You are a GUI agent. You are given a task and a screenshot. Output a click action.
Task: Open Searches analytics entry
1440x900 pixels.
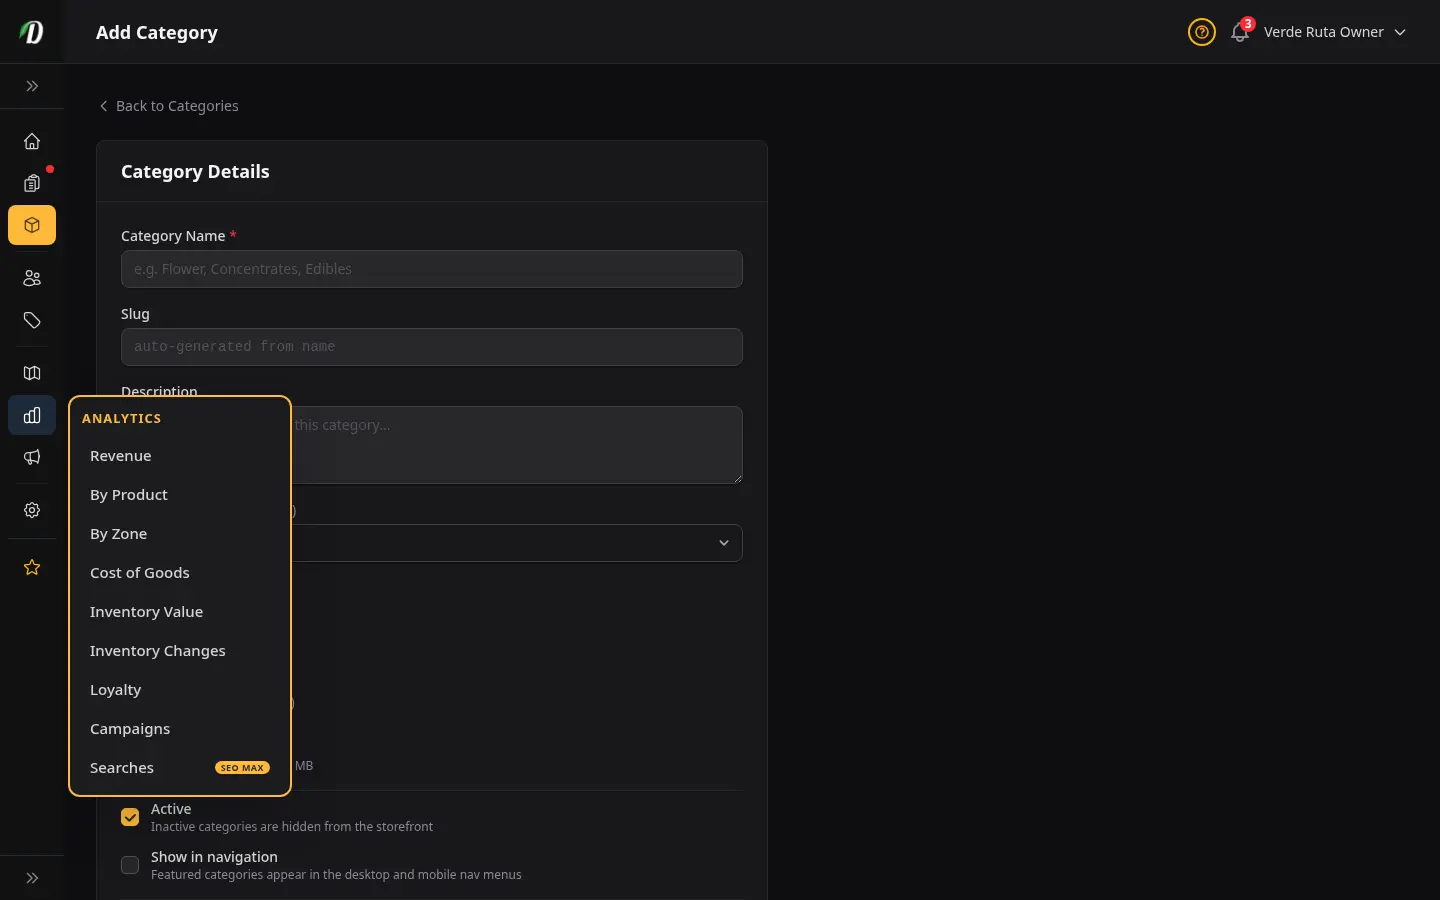[x=180, y=768]
